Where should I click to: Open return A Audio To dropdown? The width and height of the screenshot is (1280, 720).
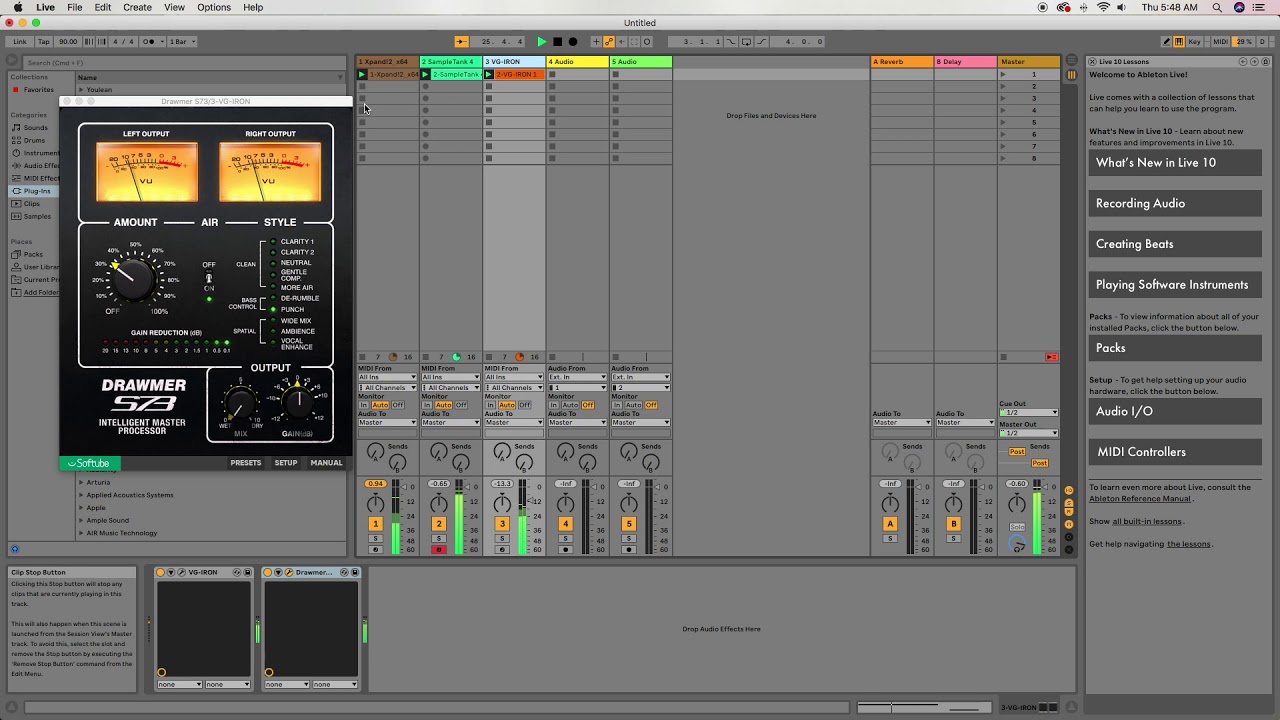click(x=902, y=422)
